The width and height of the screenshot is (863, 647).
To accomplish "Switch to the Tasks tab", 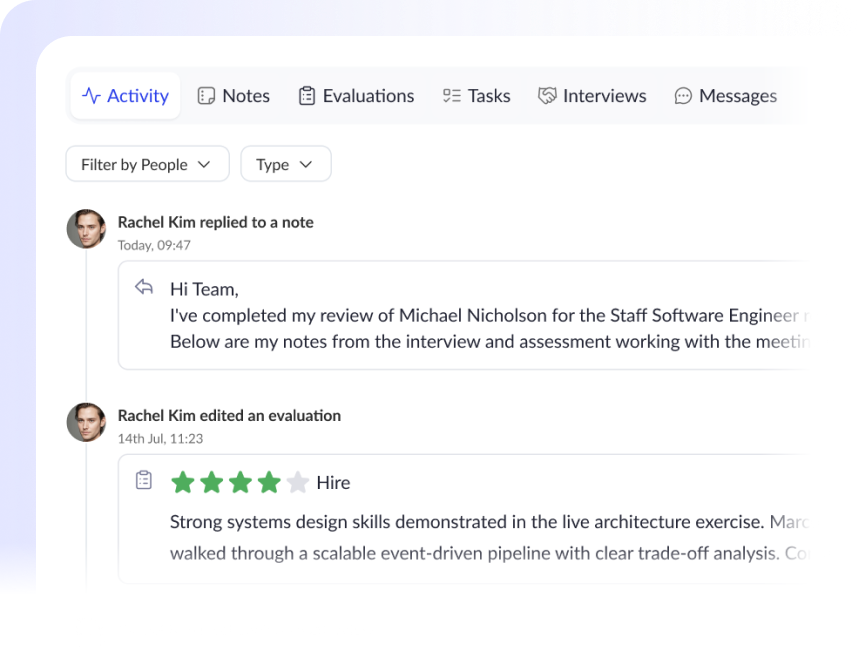I will [477, 96].
